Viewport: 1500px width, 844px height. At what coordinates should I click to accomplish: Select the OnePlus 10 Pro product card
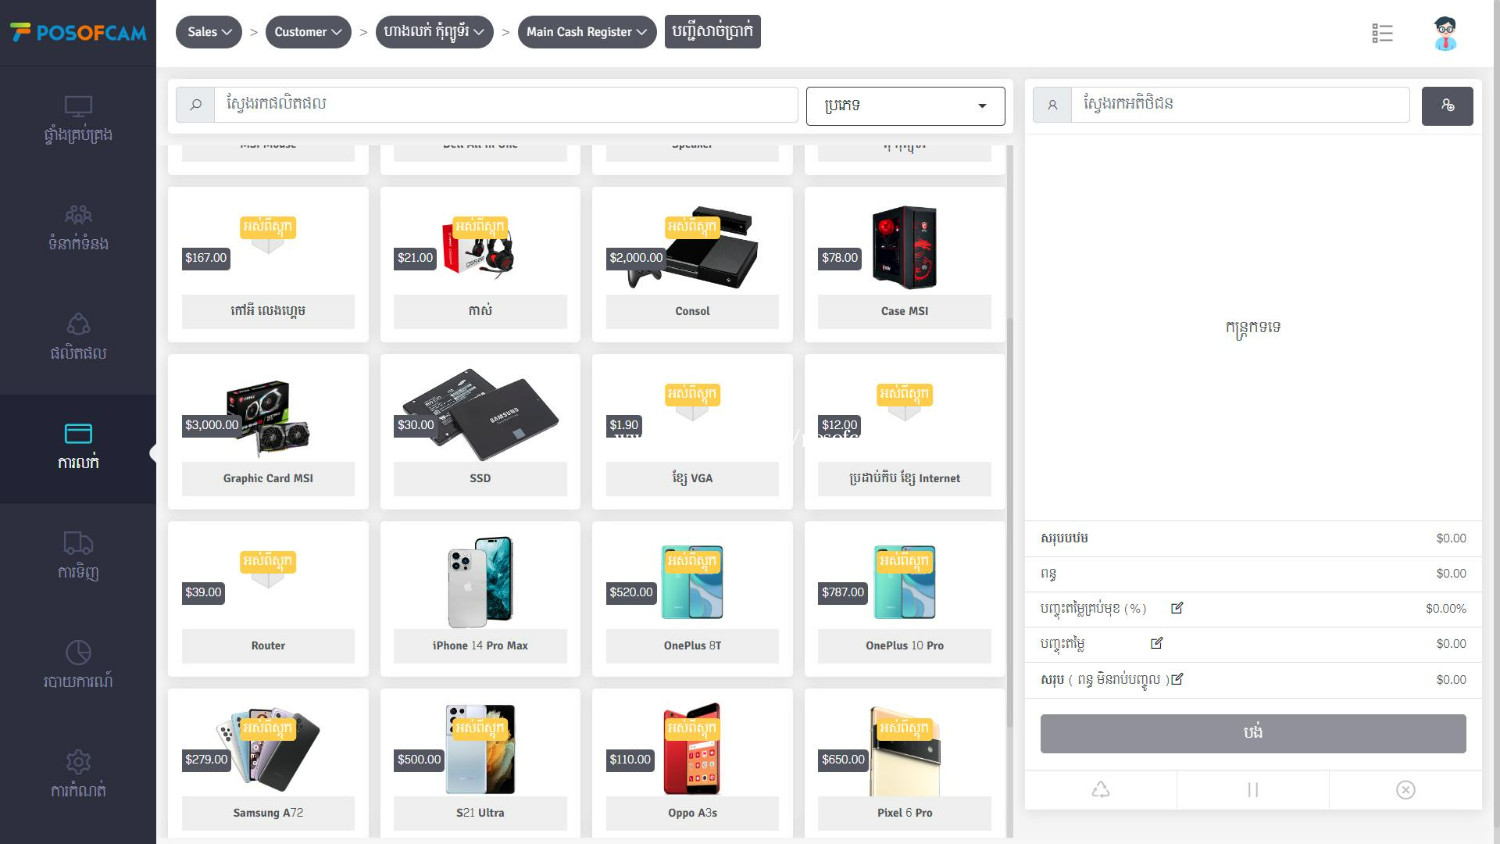[905, 599]
